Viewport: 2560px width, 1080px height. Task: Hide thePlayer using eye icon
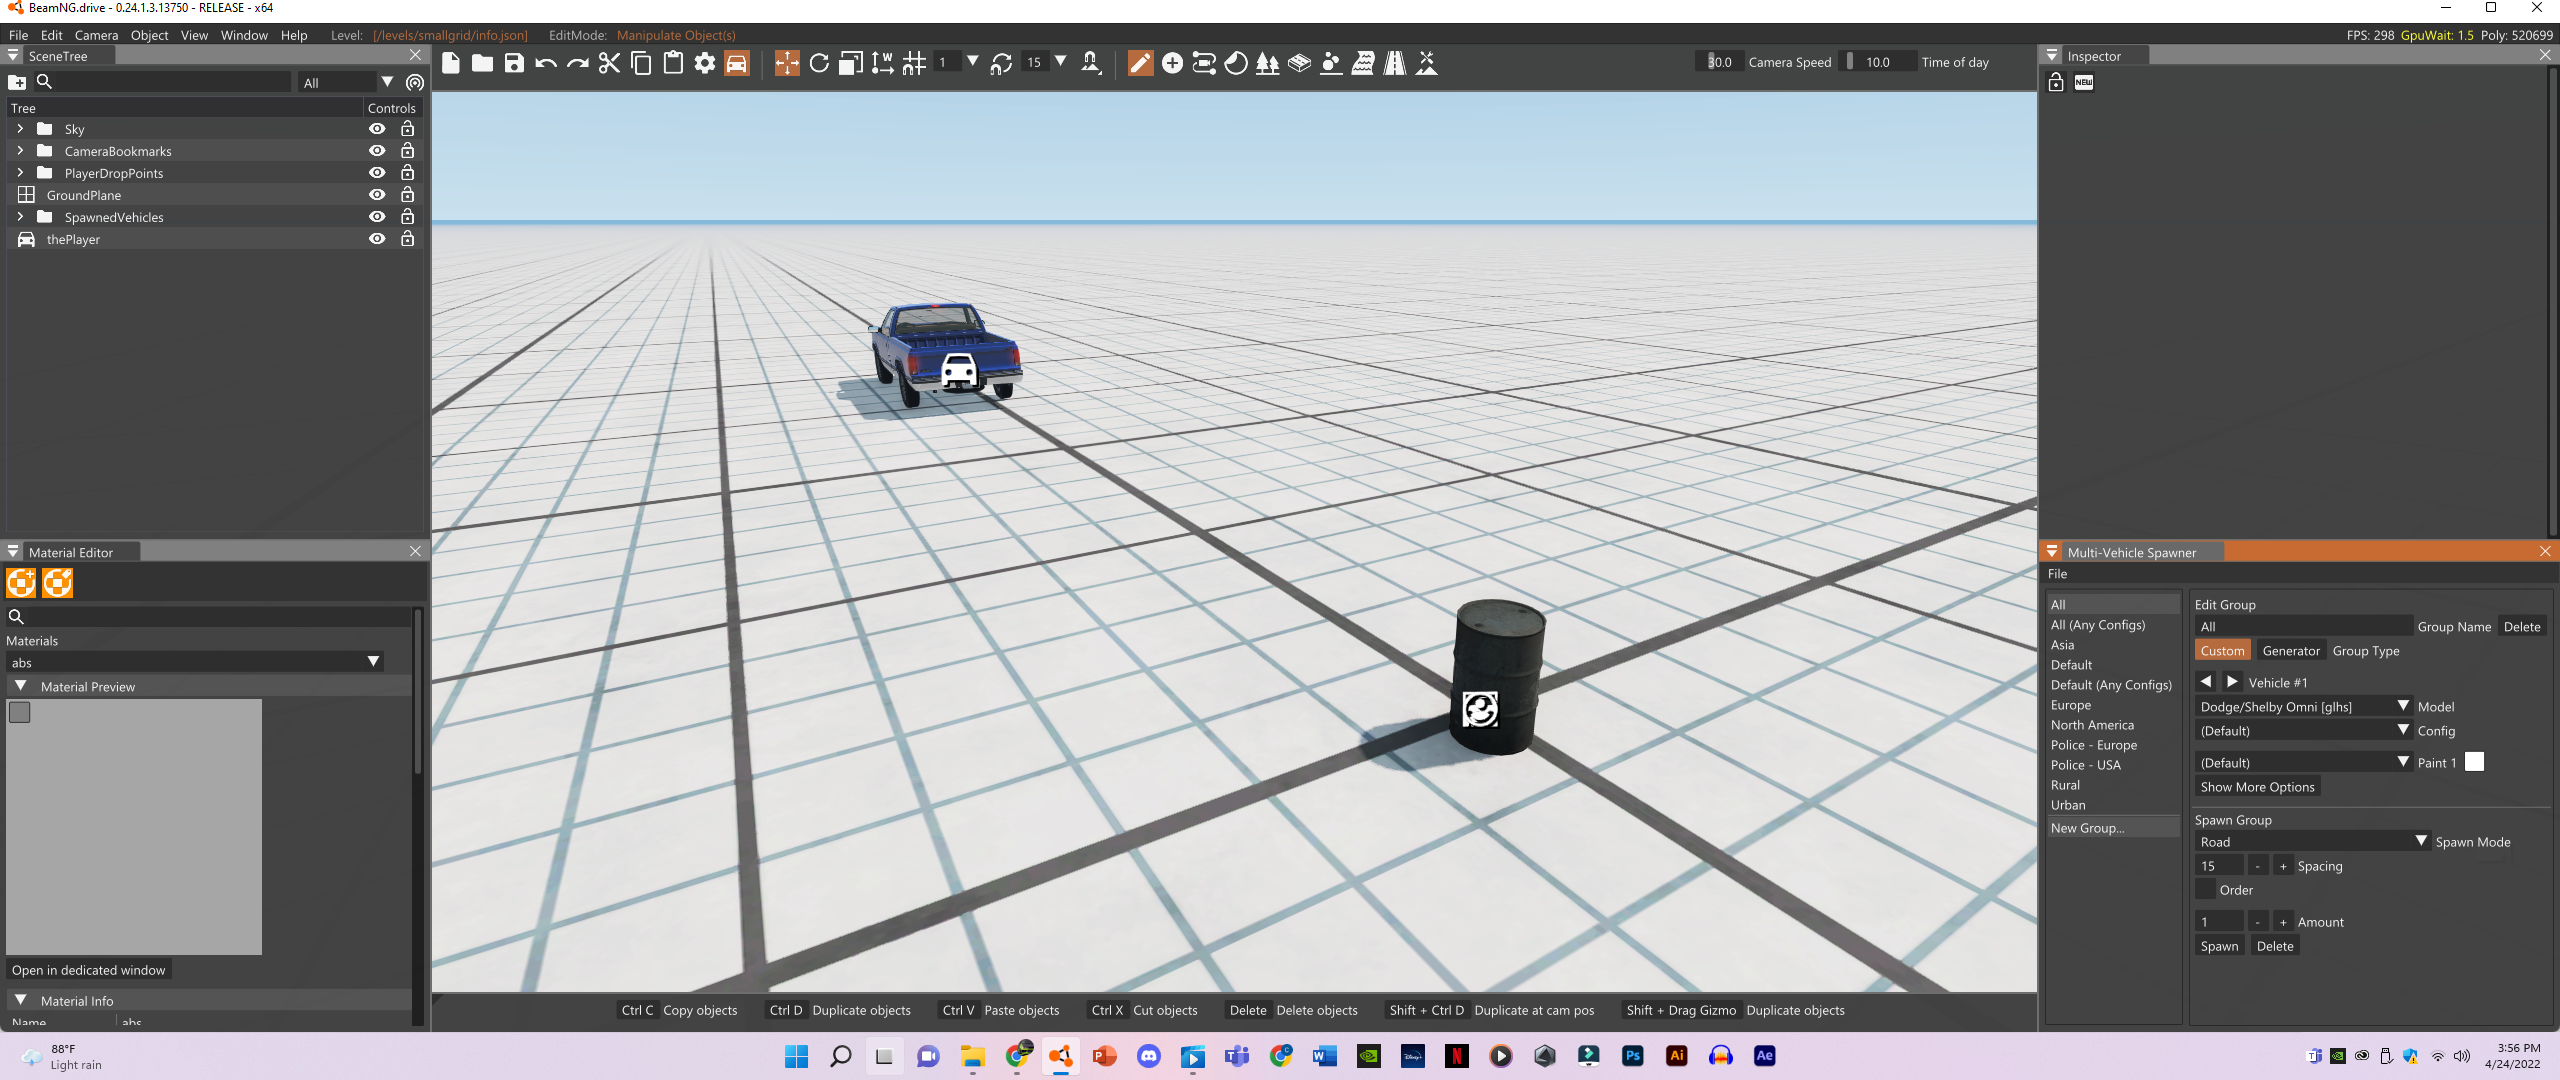click(x=377, y=239)
